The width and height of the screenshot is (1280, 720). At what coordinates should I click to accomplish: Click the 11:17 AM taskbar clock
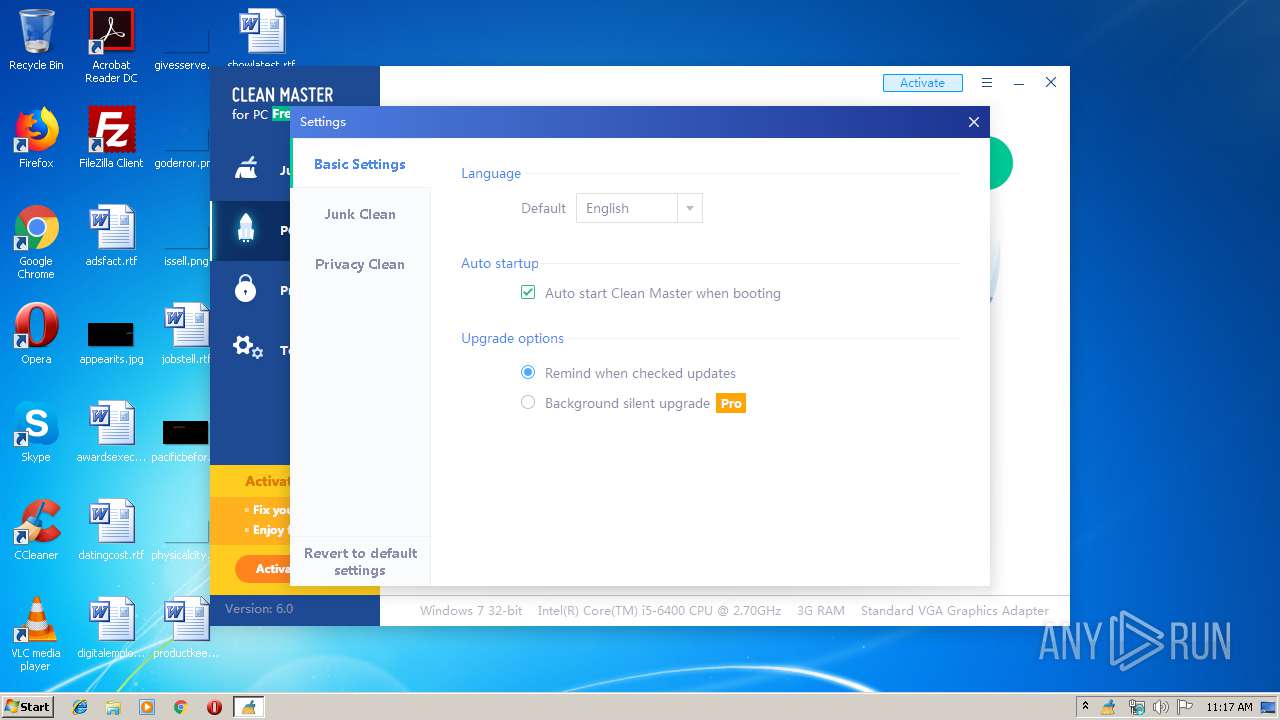pyautogui.click(x=1229, y=707)
